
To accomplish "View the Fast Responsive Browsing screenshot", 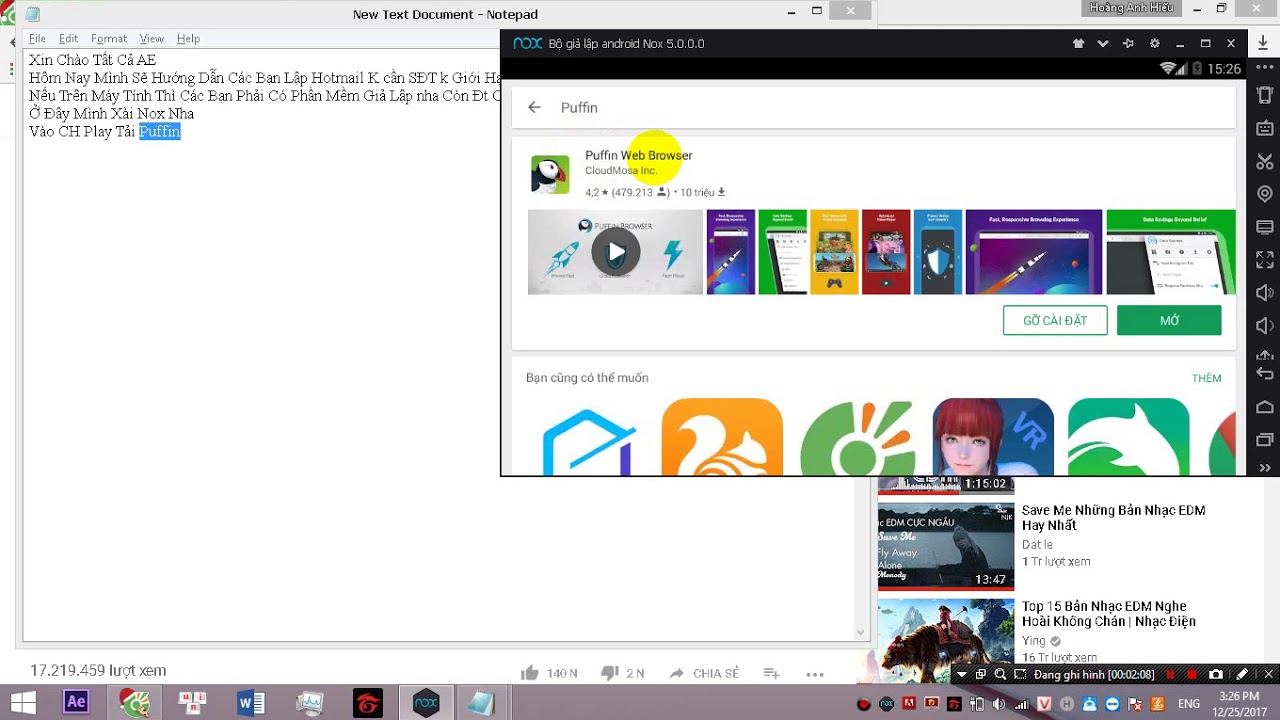I will 1033,252.
